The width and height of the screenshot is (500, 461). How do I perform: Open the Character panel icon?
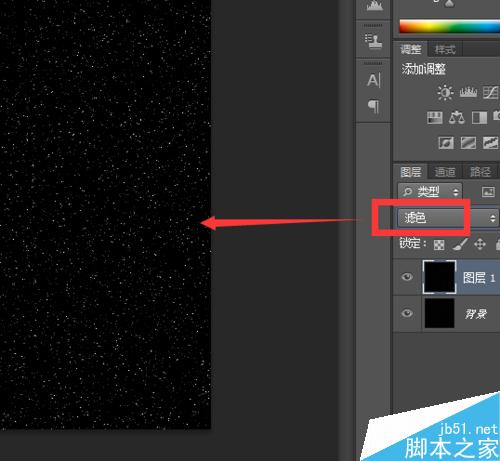[x=374, y=80]
